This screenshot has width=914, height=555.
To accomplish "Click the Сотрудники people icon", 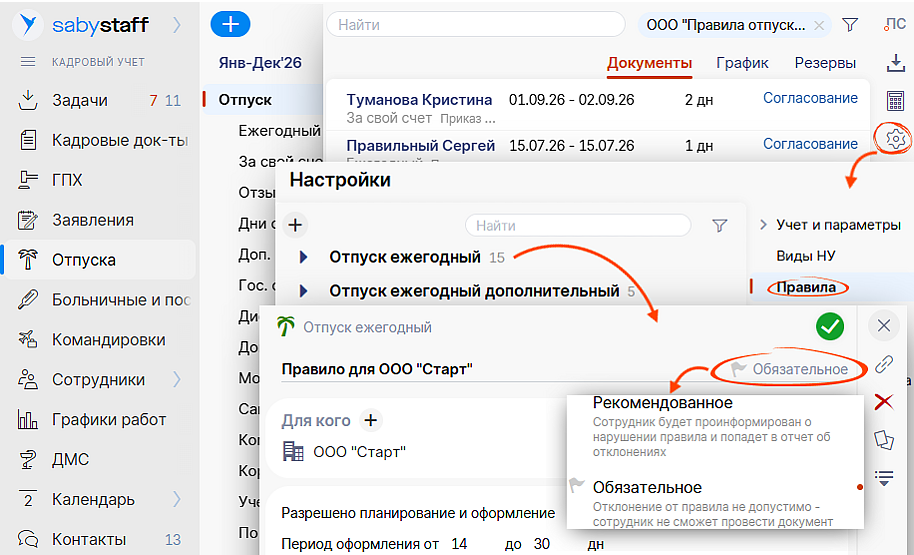I will [x=28, y=380].
